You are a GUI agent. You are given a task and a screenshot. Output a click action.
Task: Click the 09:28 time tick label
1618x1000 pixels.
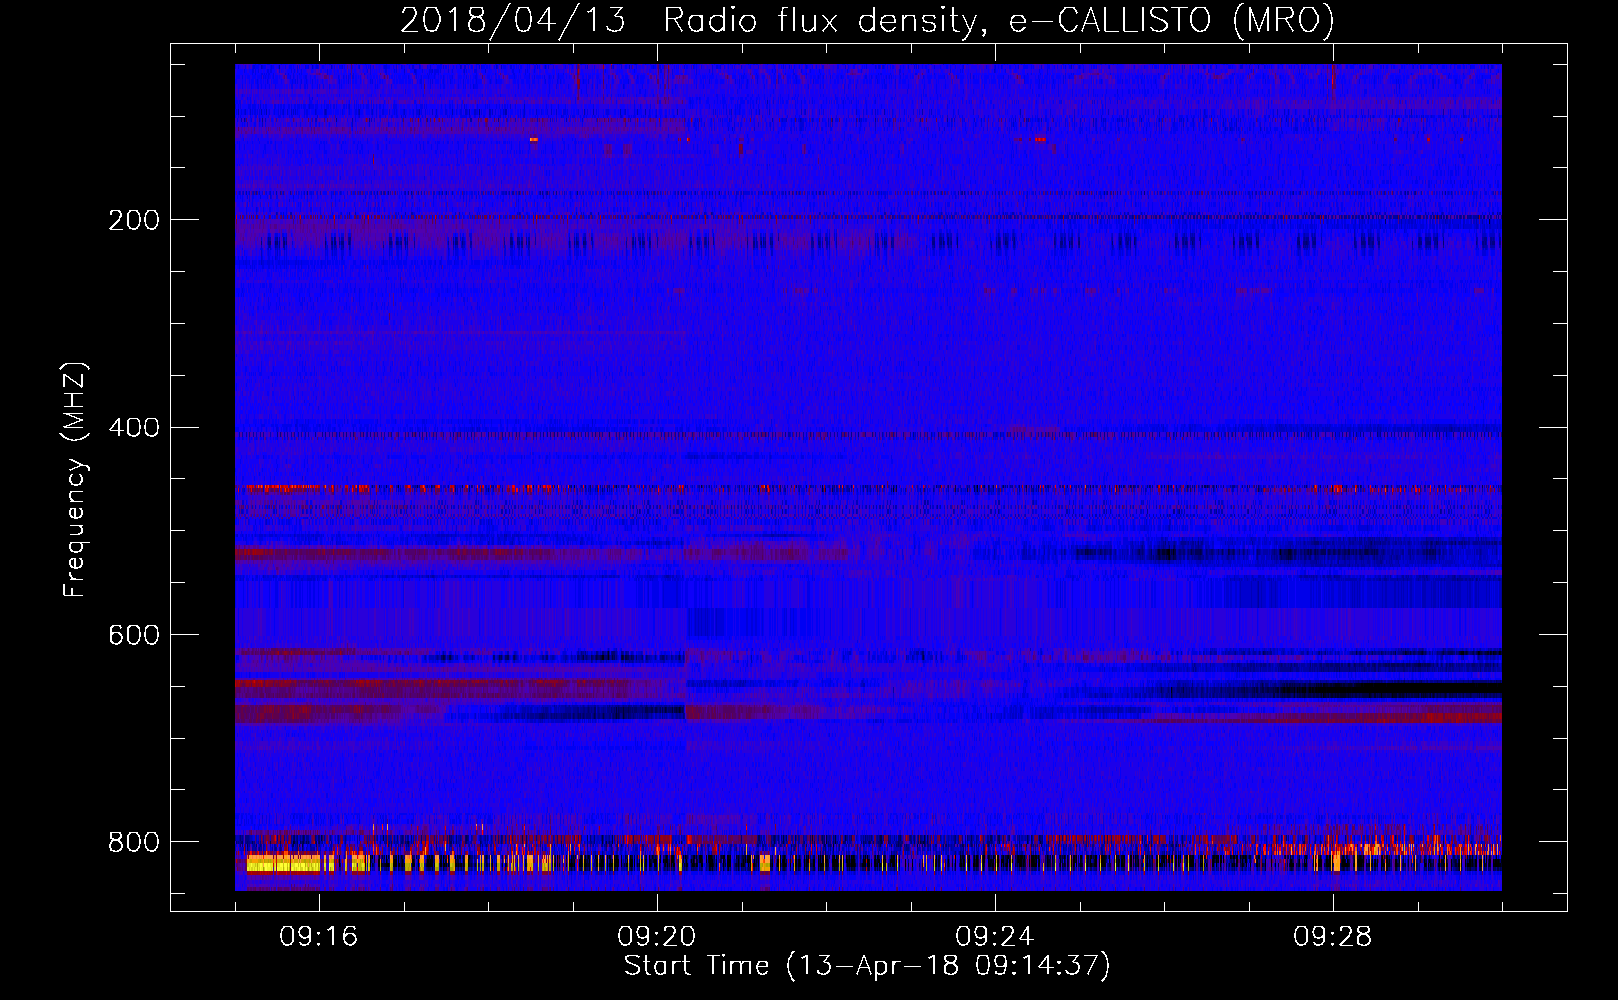pos(1333,937)
